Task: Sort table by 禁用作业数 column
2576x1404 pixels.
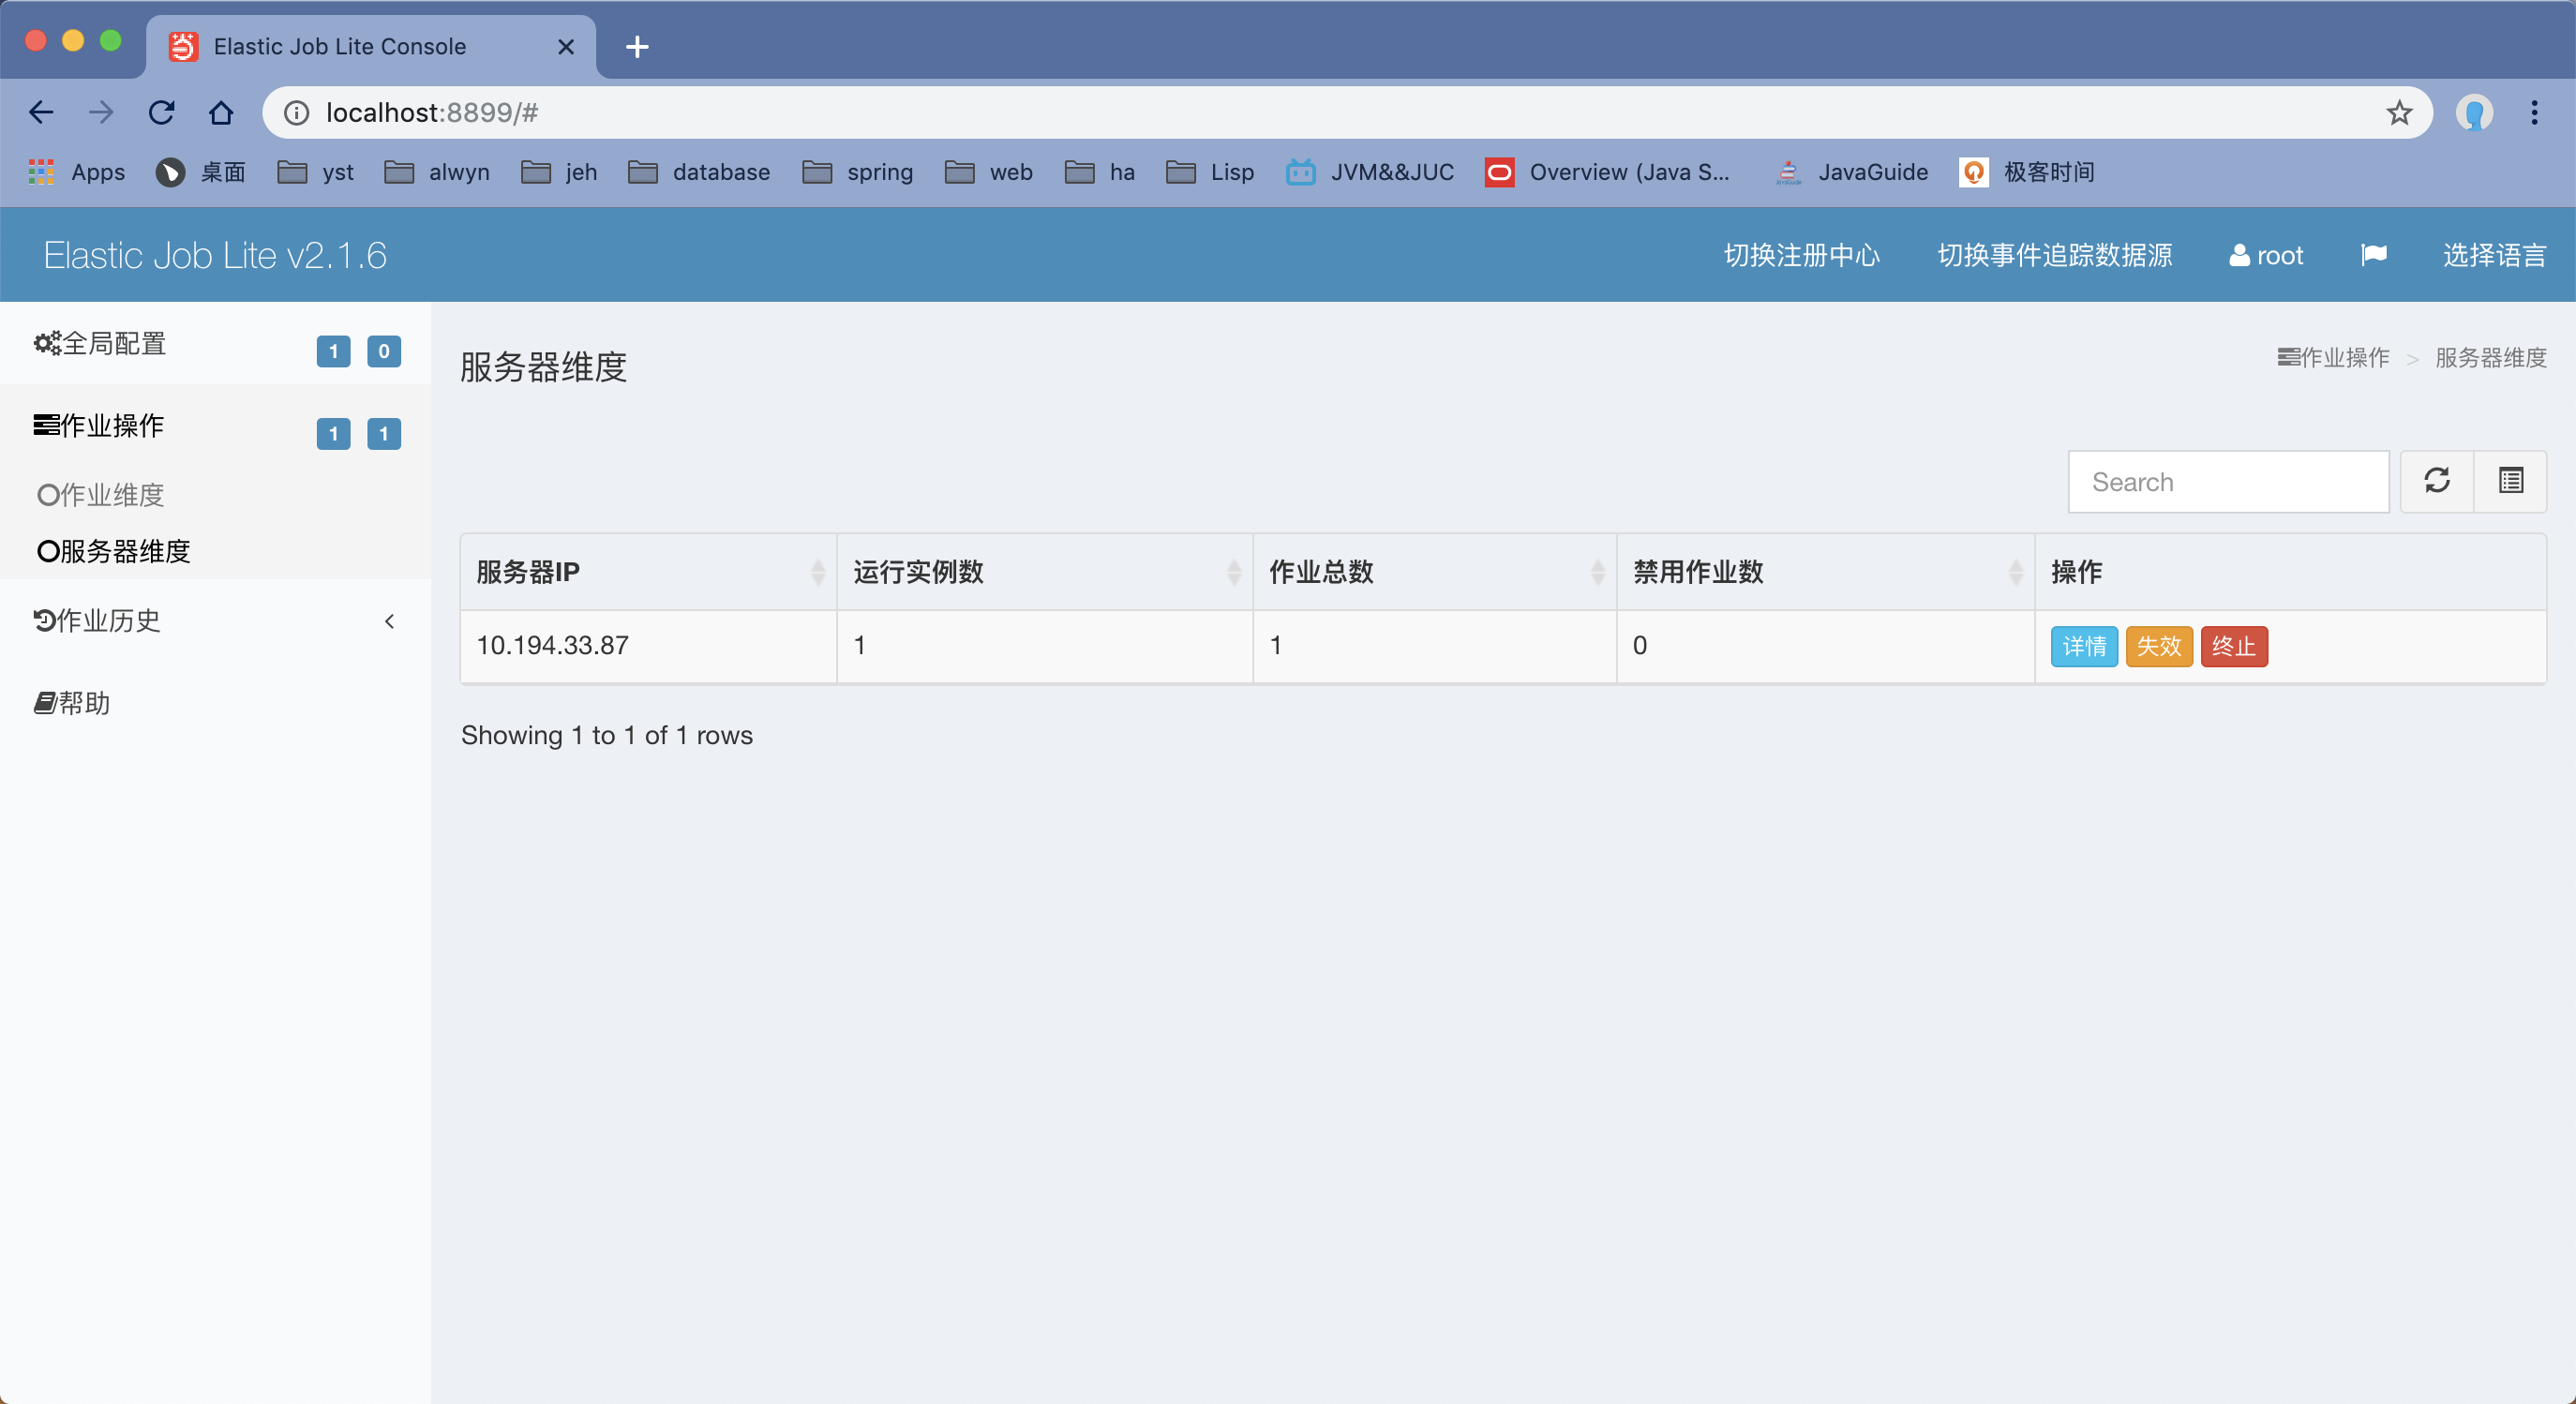Action: (1825, 572)
